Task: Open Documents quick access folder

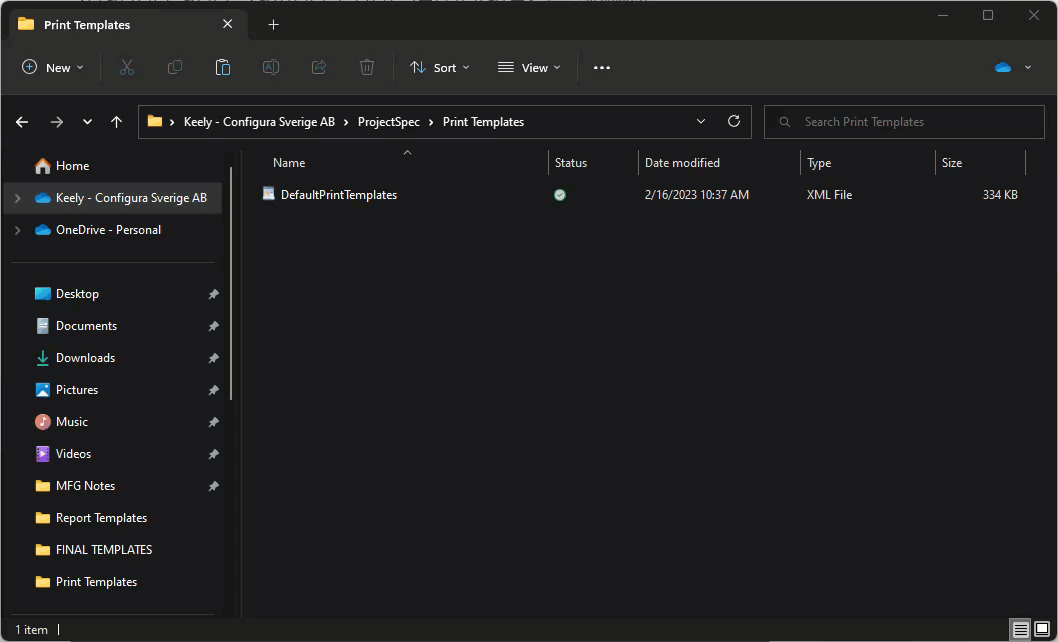Action: pos(86,325)
